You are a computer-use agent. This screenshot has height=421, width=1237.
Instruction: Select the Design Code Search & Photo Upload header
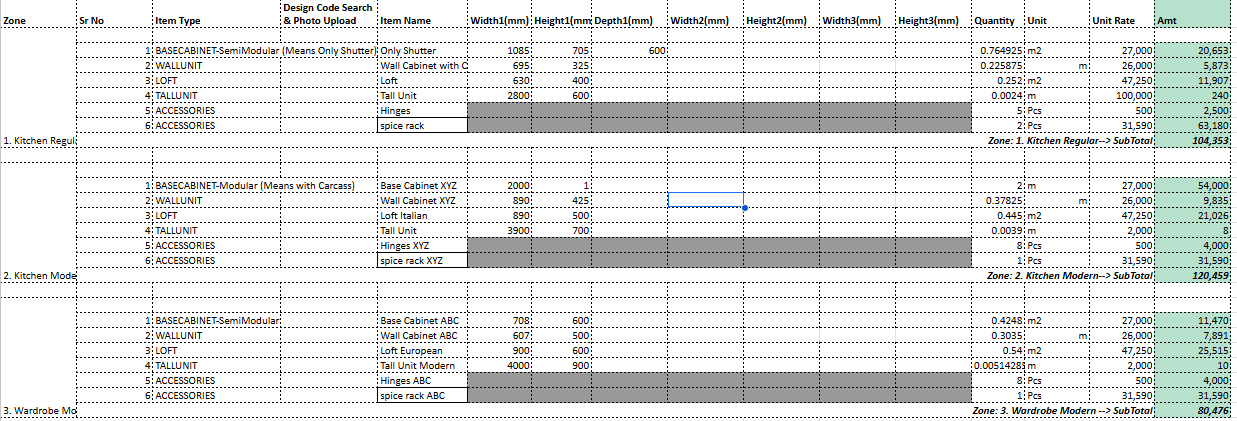(328, 14)
